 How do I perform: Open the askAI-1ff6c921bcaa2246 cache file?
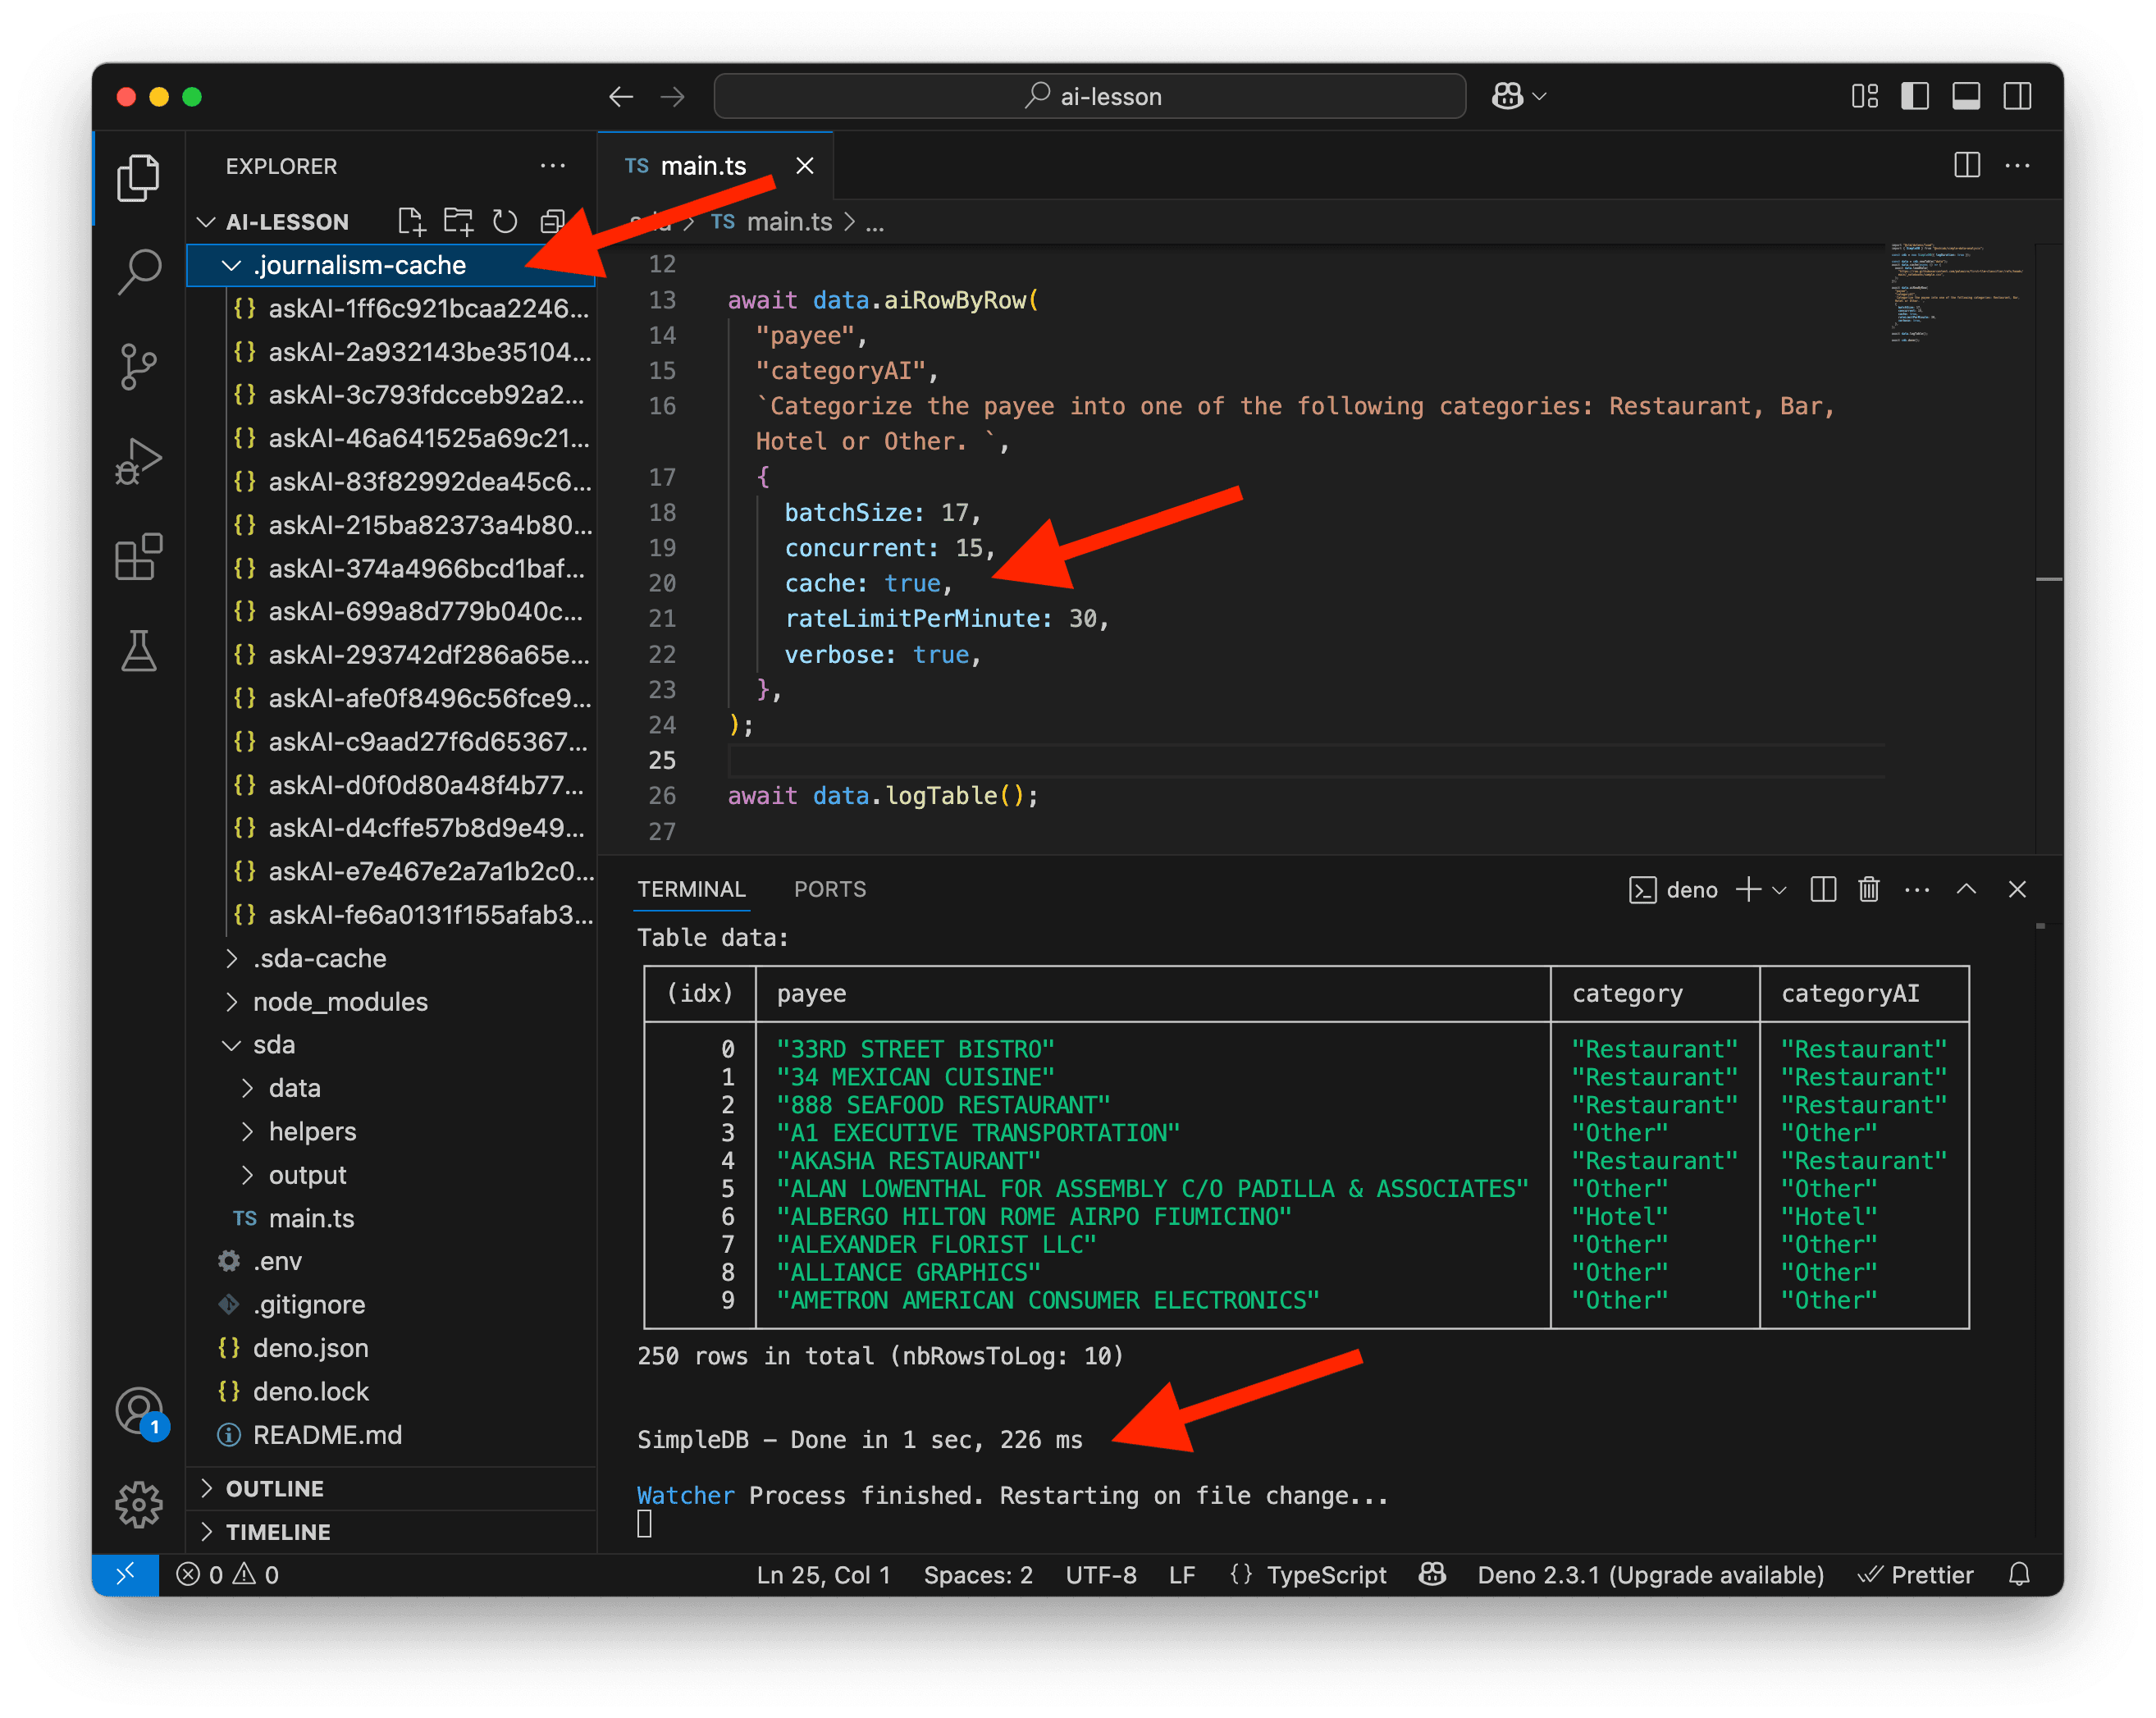point(391,308)
